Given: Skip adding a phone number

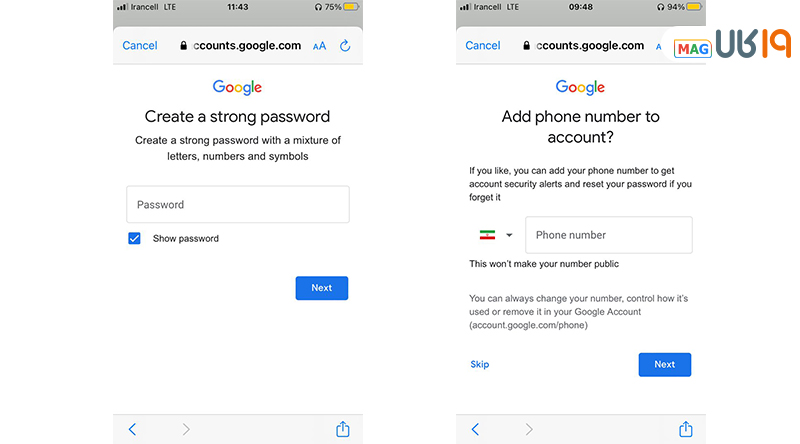Looking at the screenshot, I should pos(480,365).
